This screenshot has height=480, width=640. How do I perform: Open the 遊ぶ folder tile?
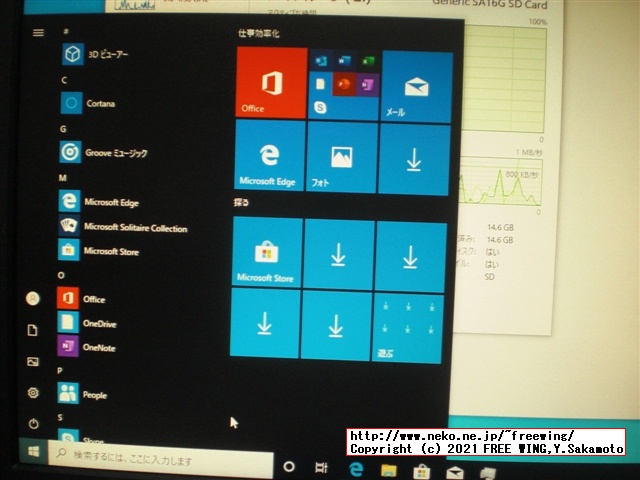pyautogui.click(x=407, y=328)
